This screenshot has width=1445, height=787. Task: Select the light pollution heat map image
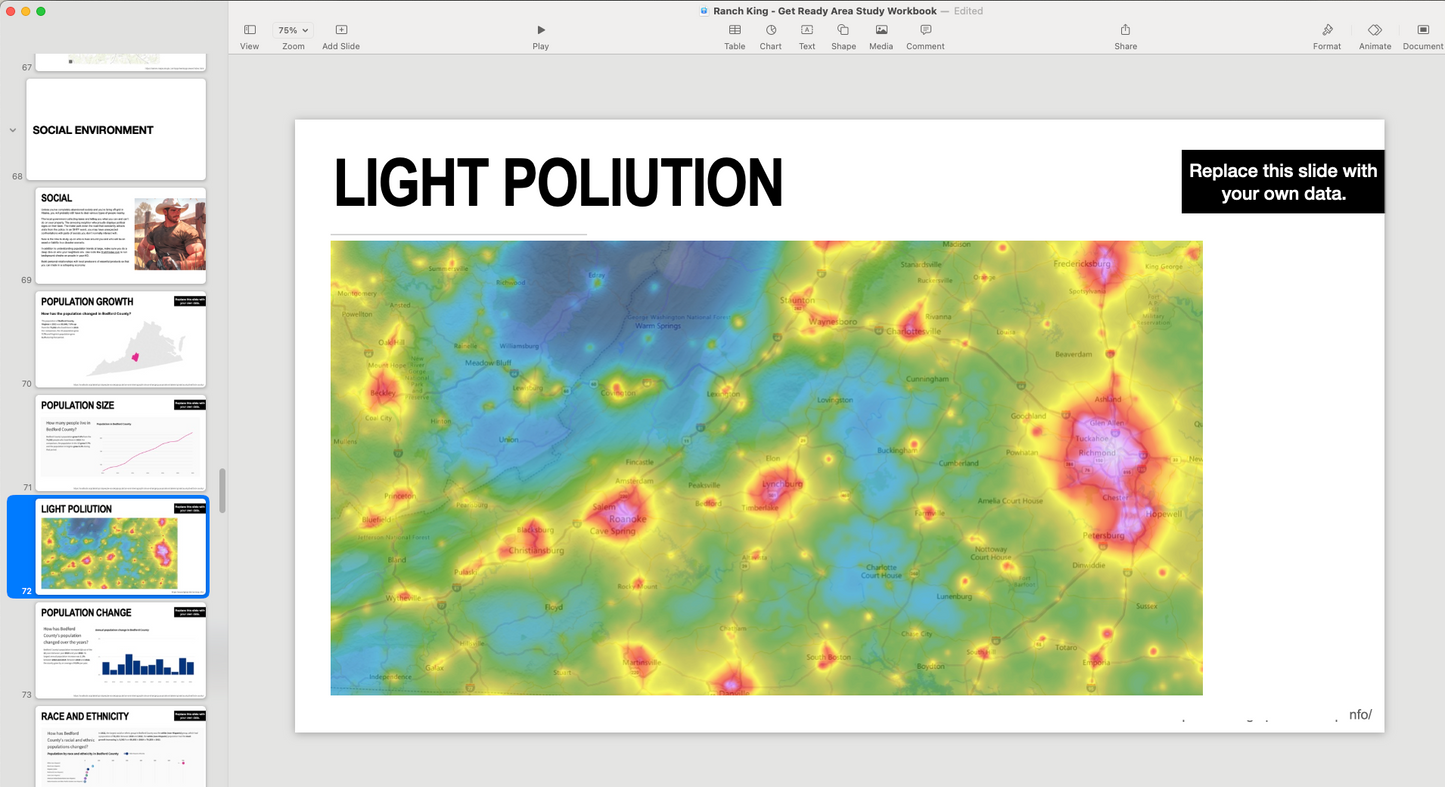766,468
